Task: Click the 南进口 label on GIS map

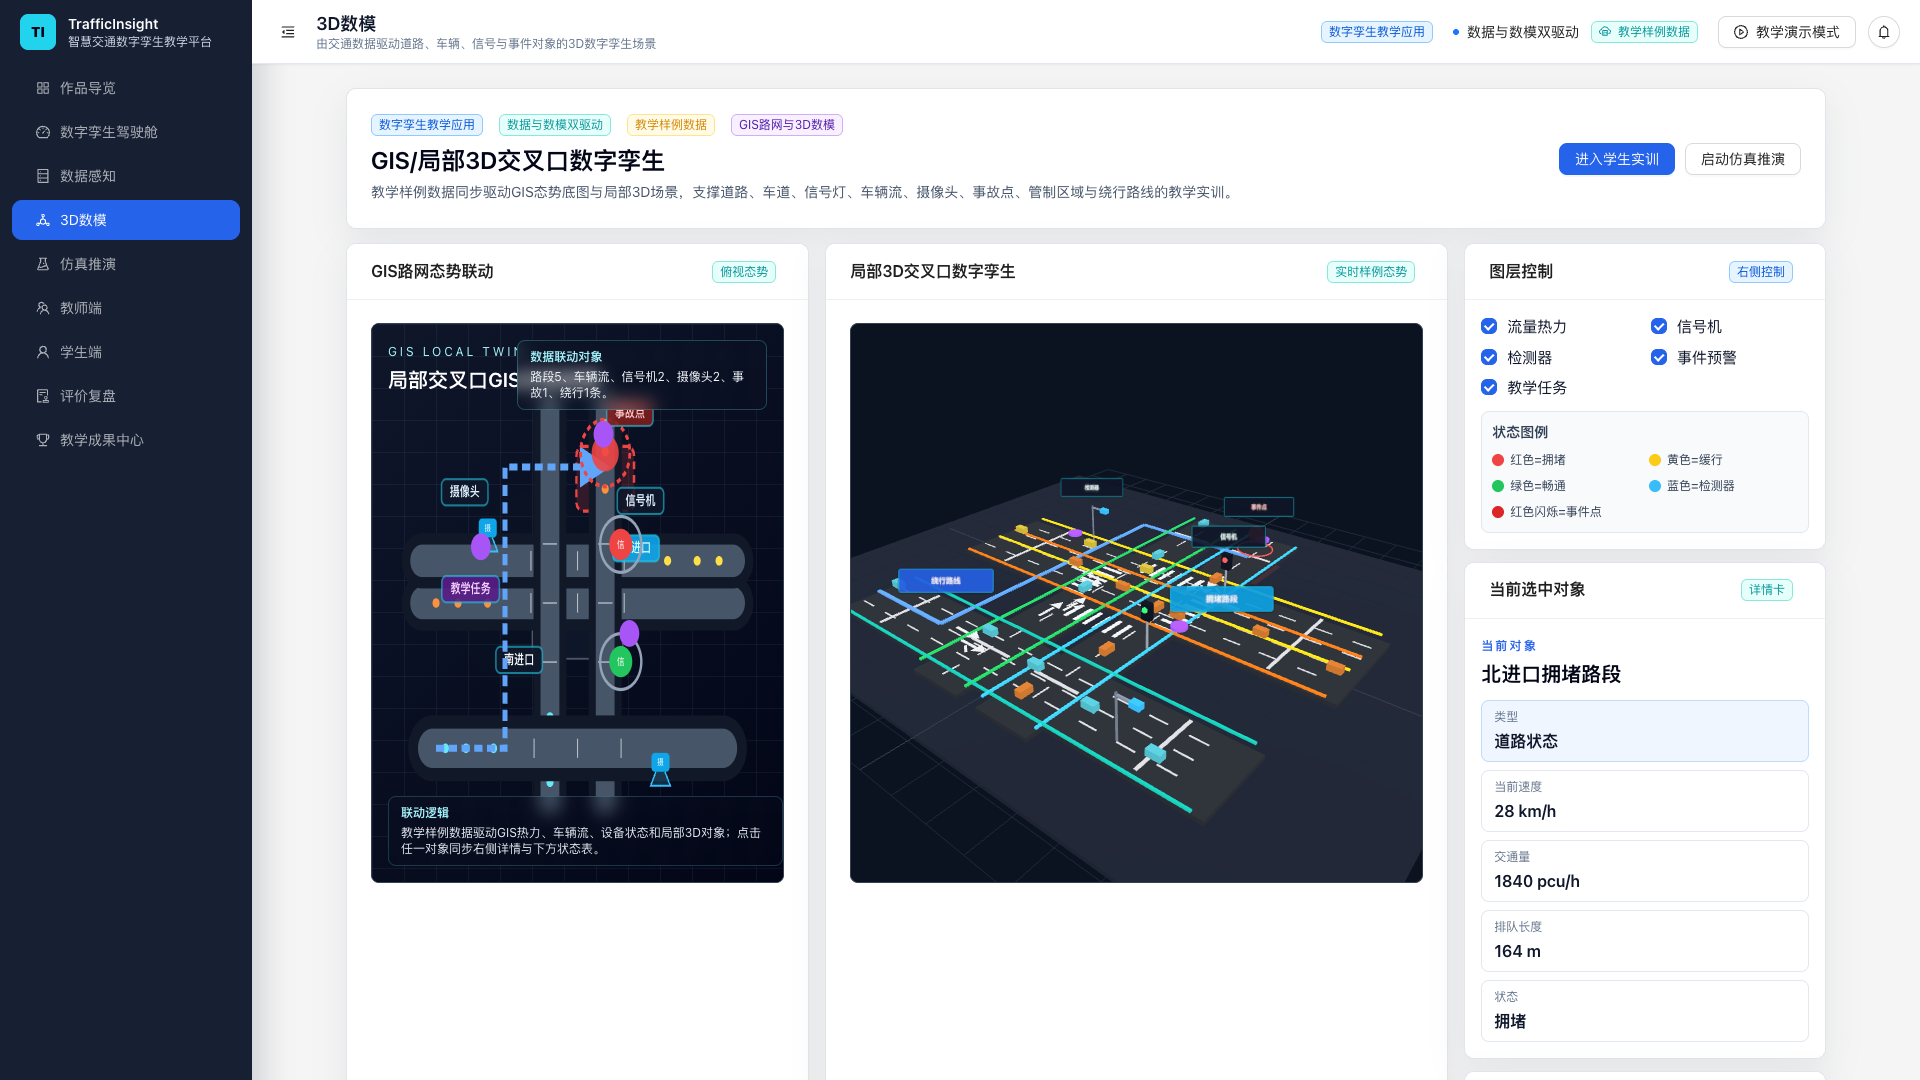Action: [x=518, y=659]
